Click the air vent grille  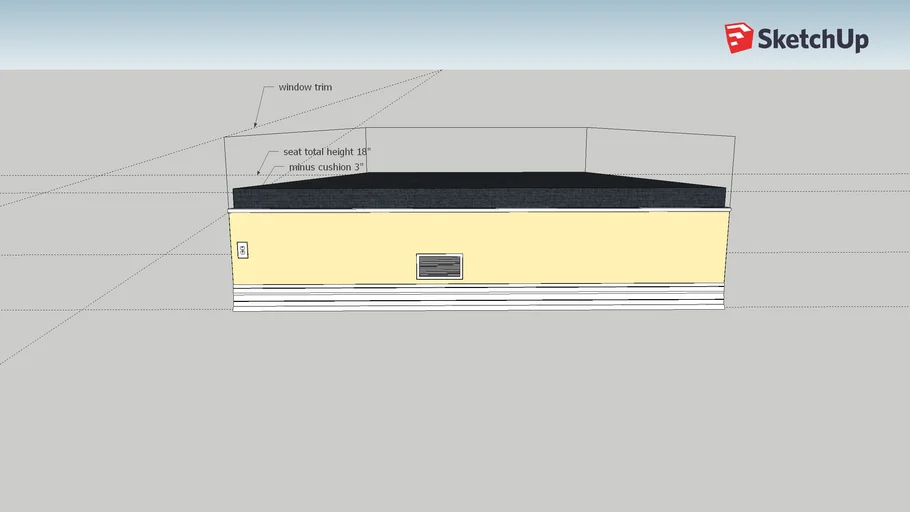click(x=439, y=266)
